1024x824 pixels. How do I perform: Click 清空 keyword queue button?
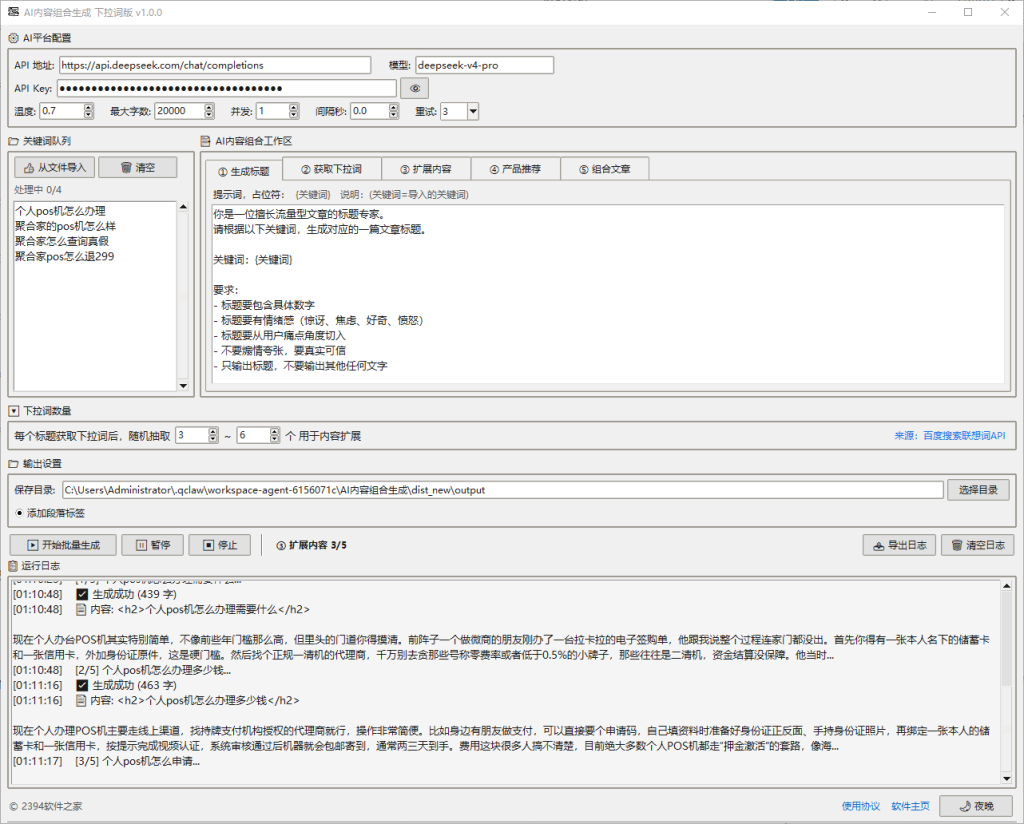tap(138, 167)
